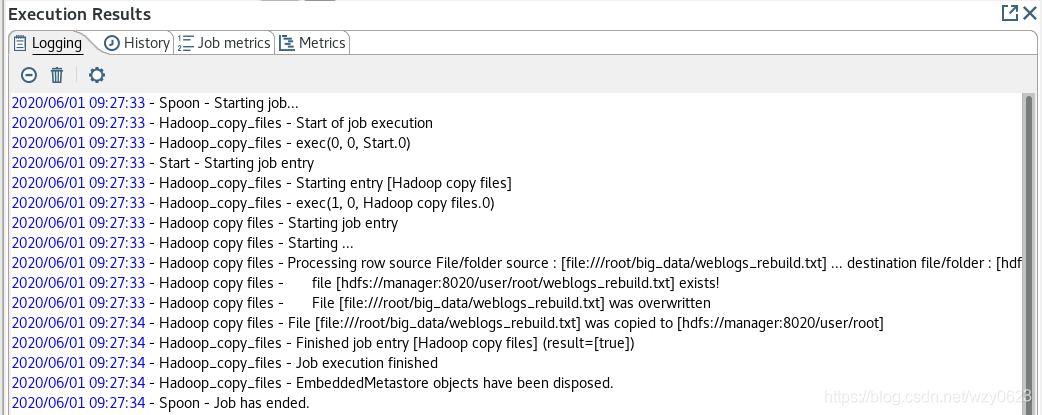Click the 'Job has ended' log line
The height and width of the screenshot is (415, 1042).
pos(161,402)
